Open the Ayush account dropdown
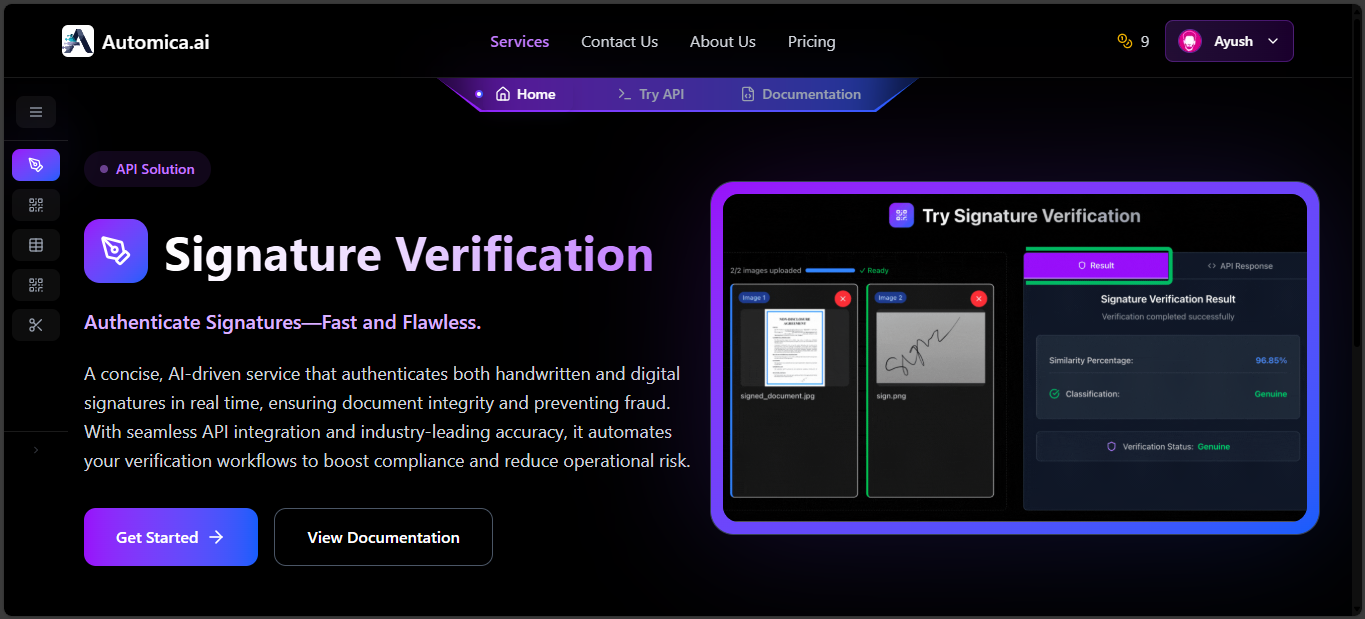1365x619 pixels. coord(1229,42)
